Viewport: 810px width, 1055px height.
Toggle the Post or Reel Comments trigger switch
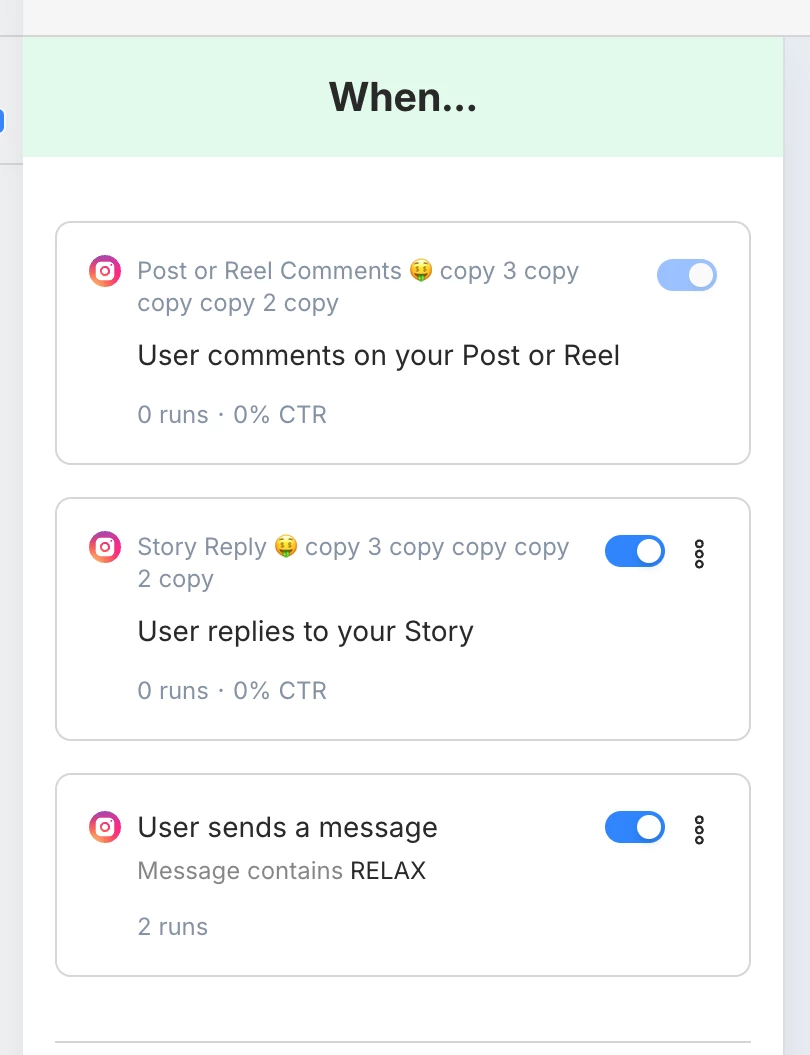(687, 275)
